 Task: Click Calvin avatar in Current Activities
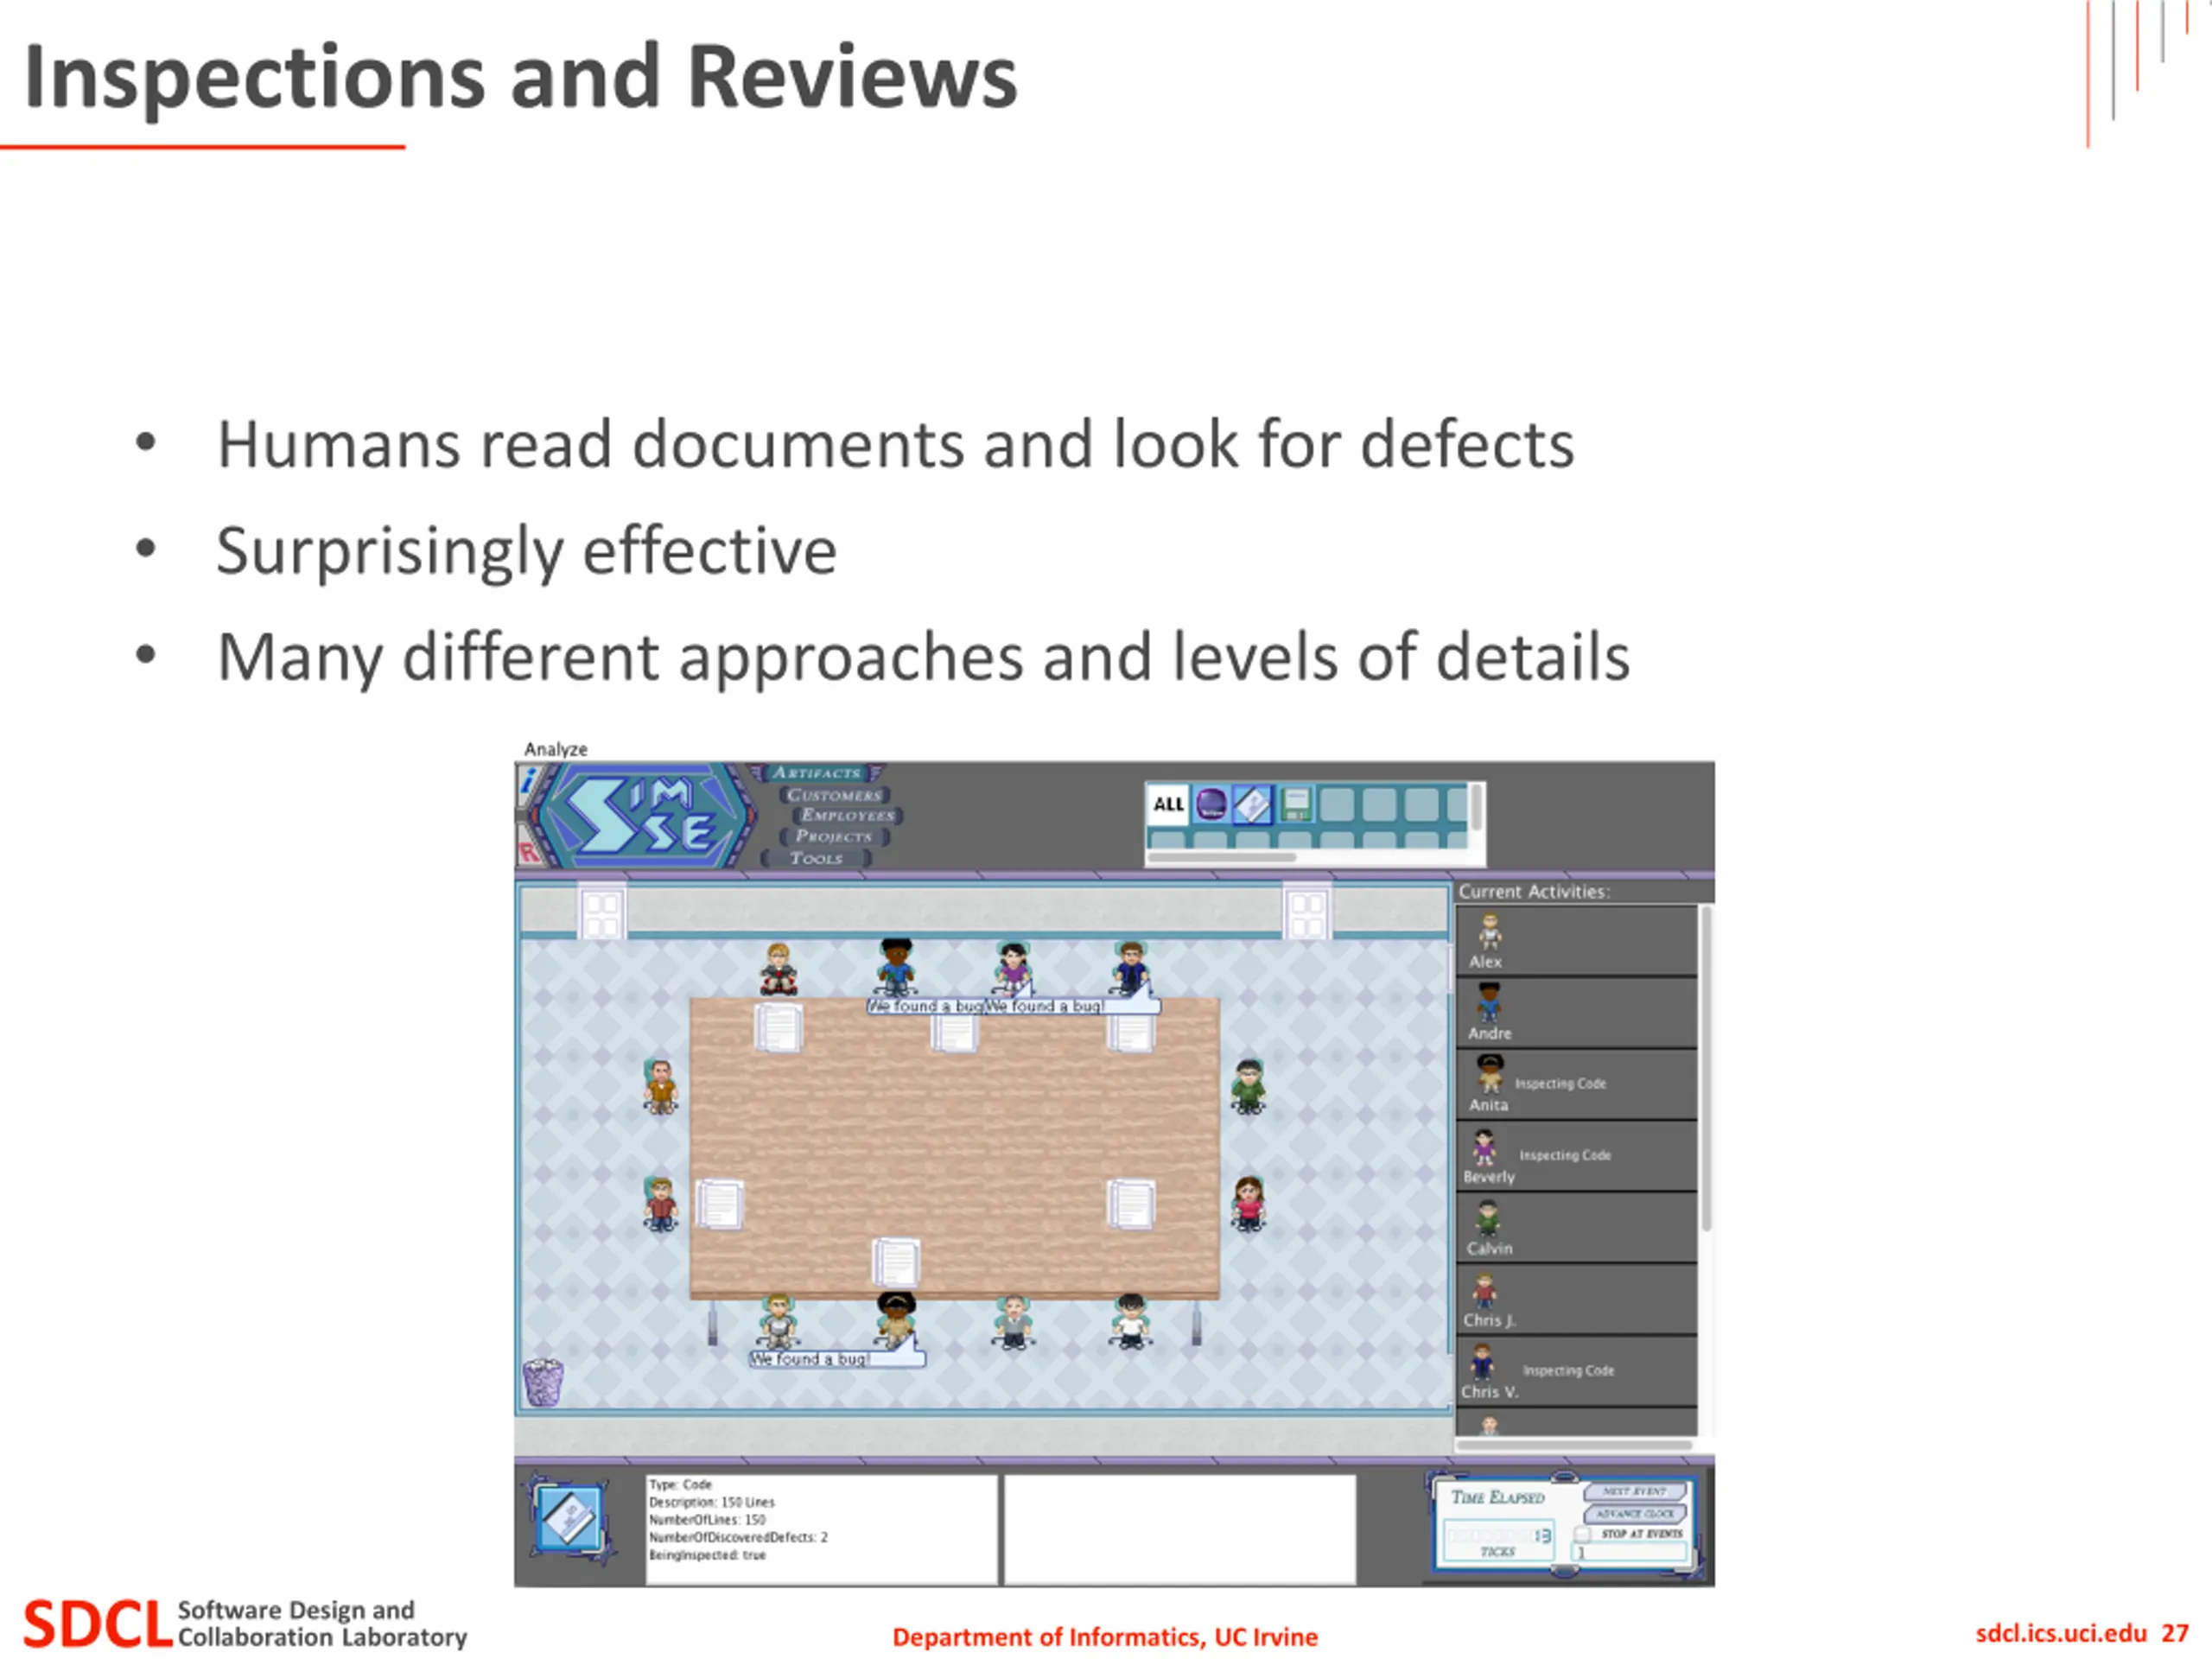[1488, 1219]
